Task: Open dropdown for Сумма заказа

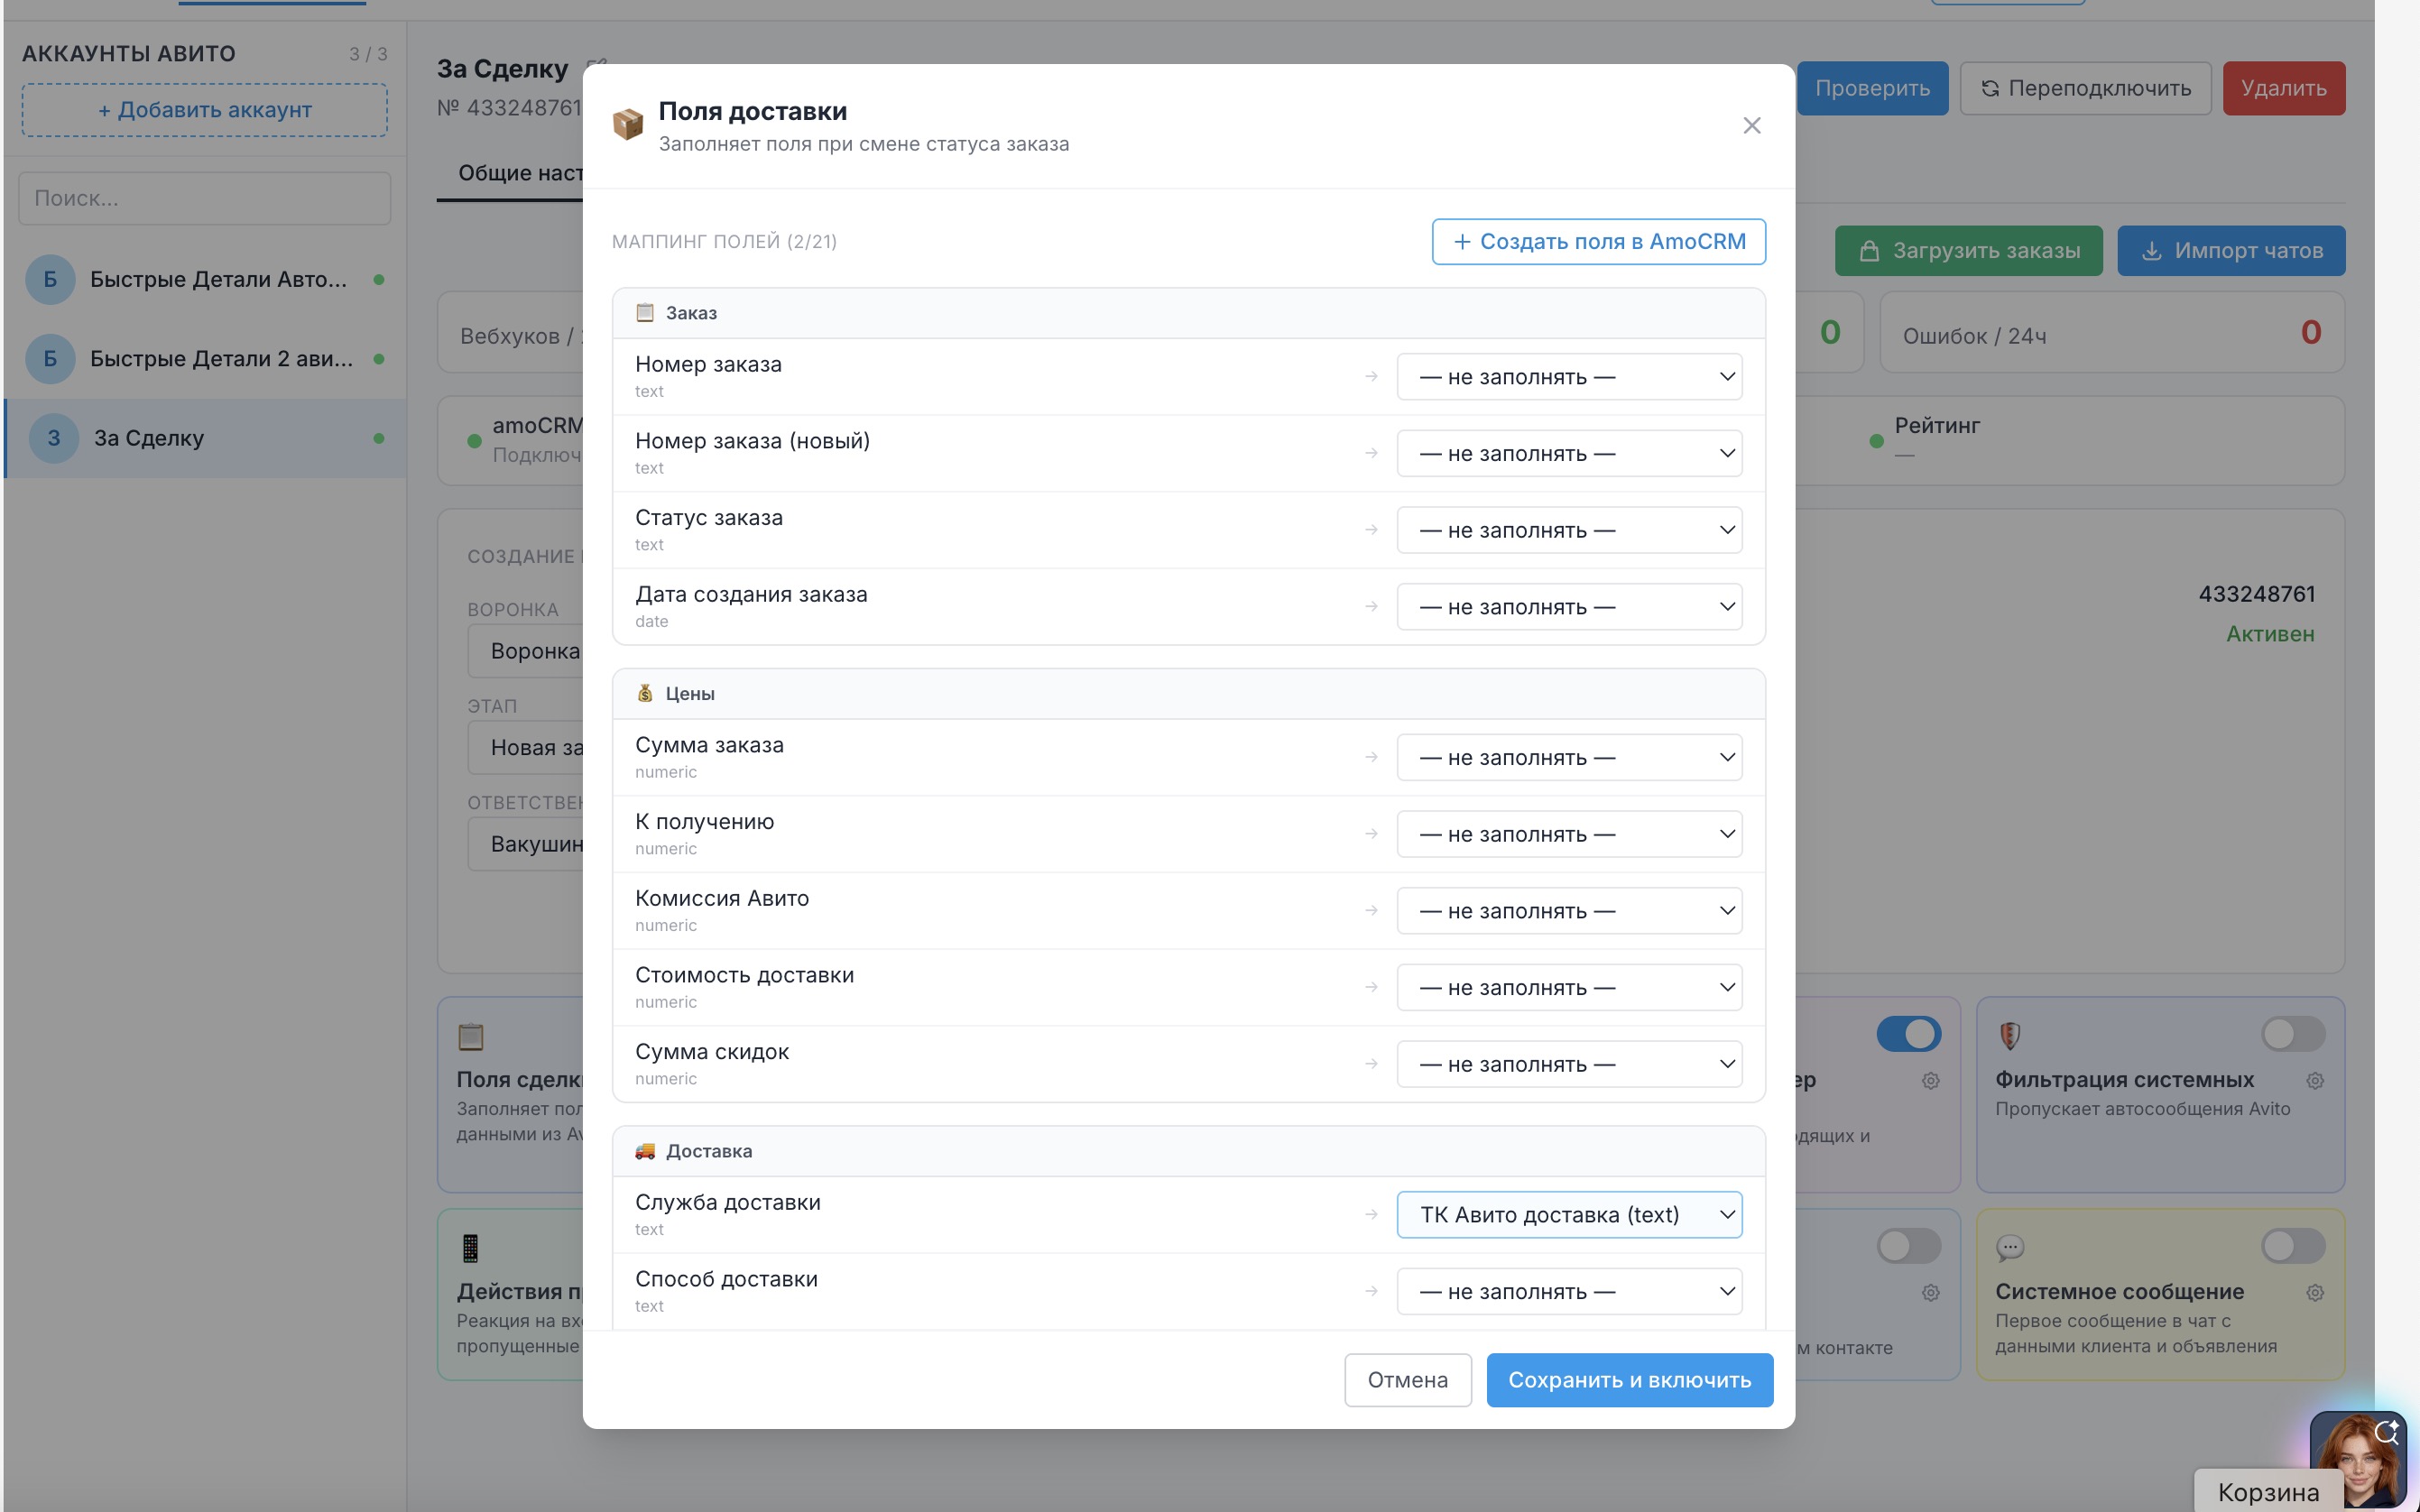Action: 1569,758
